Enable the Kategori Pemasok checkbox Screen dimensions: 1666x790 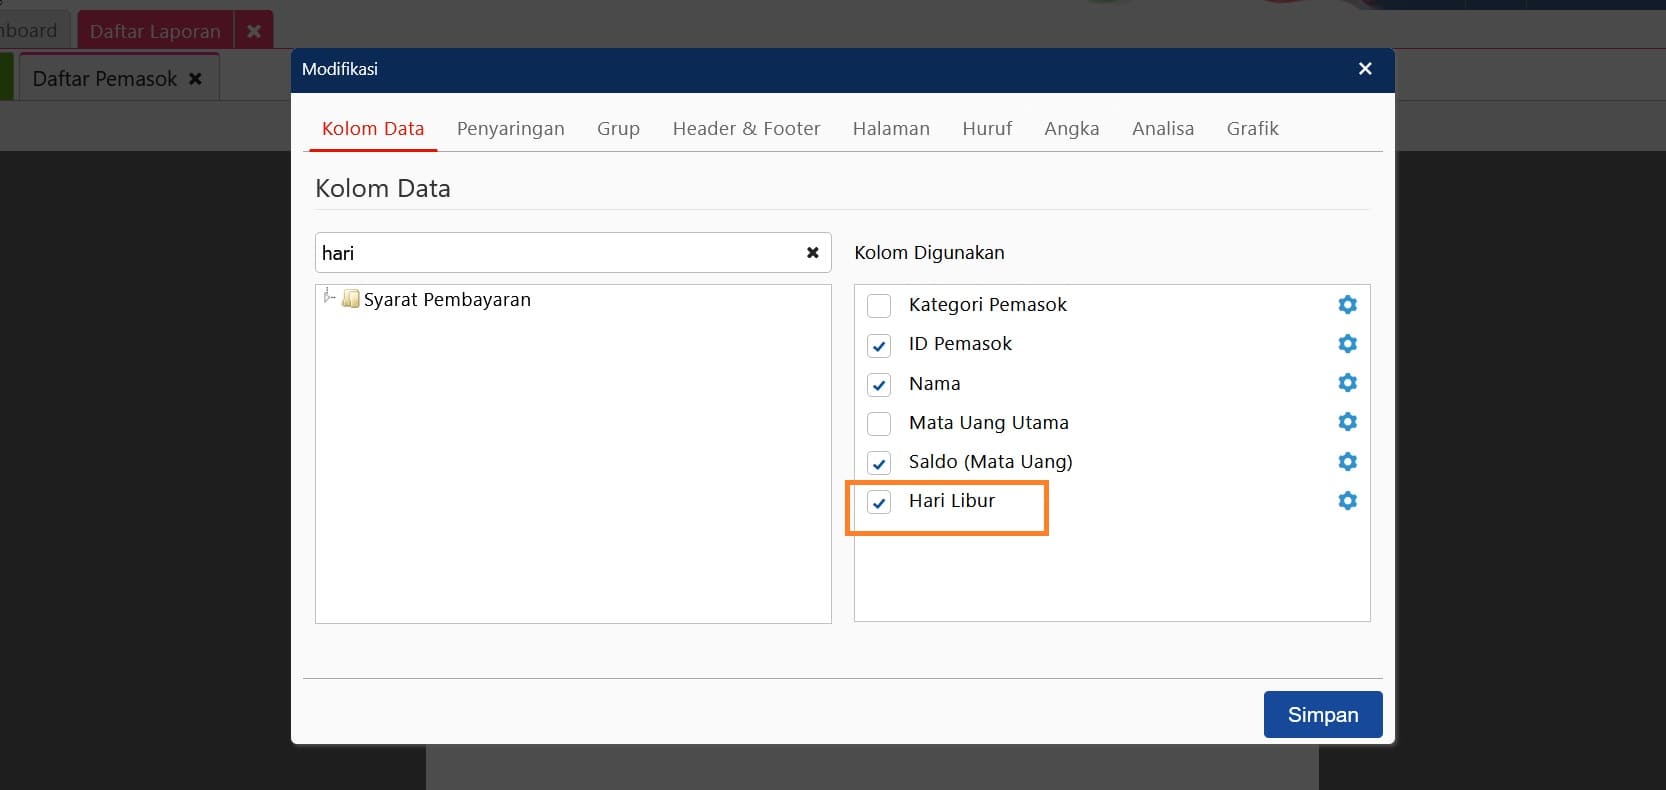coord(879,306)
